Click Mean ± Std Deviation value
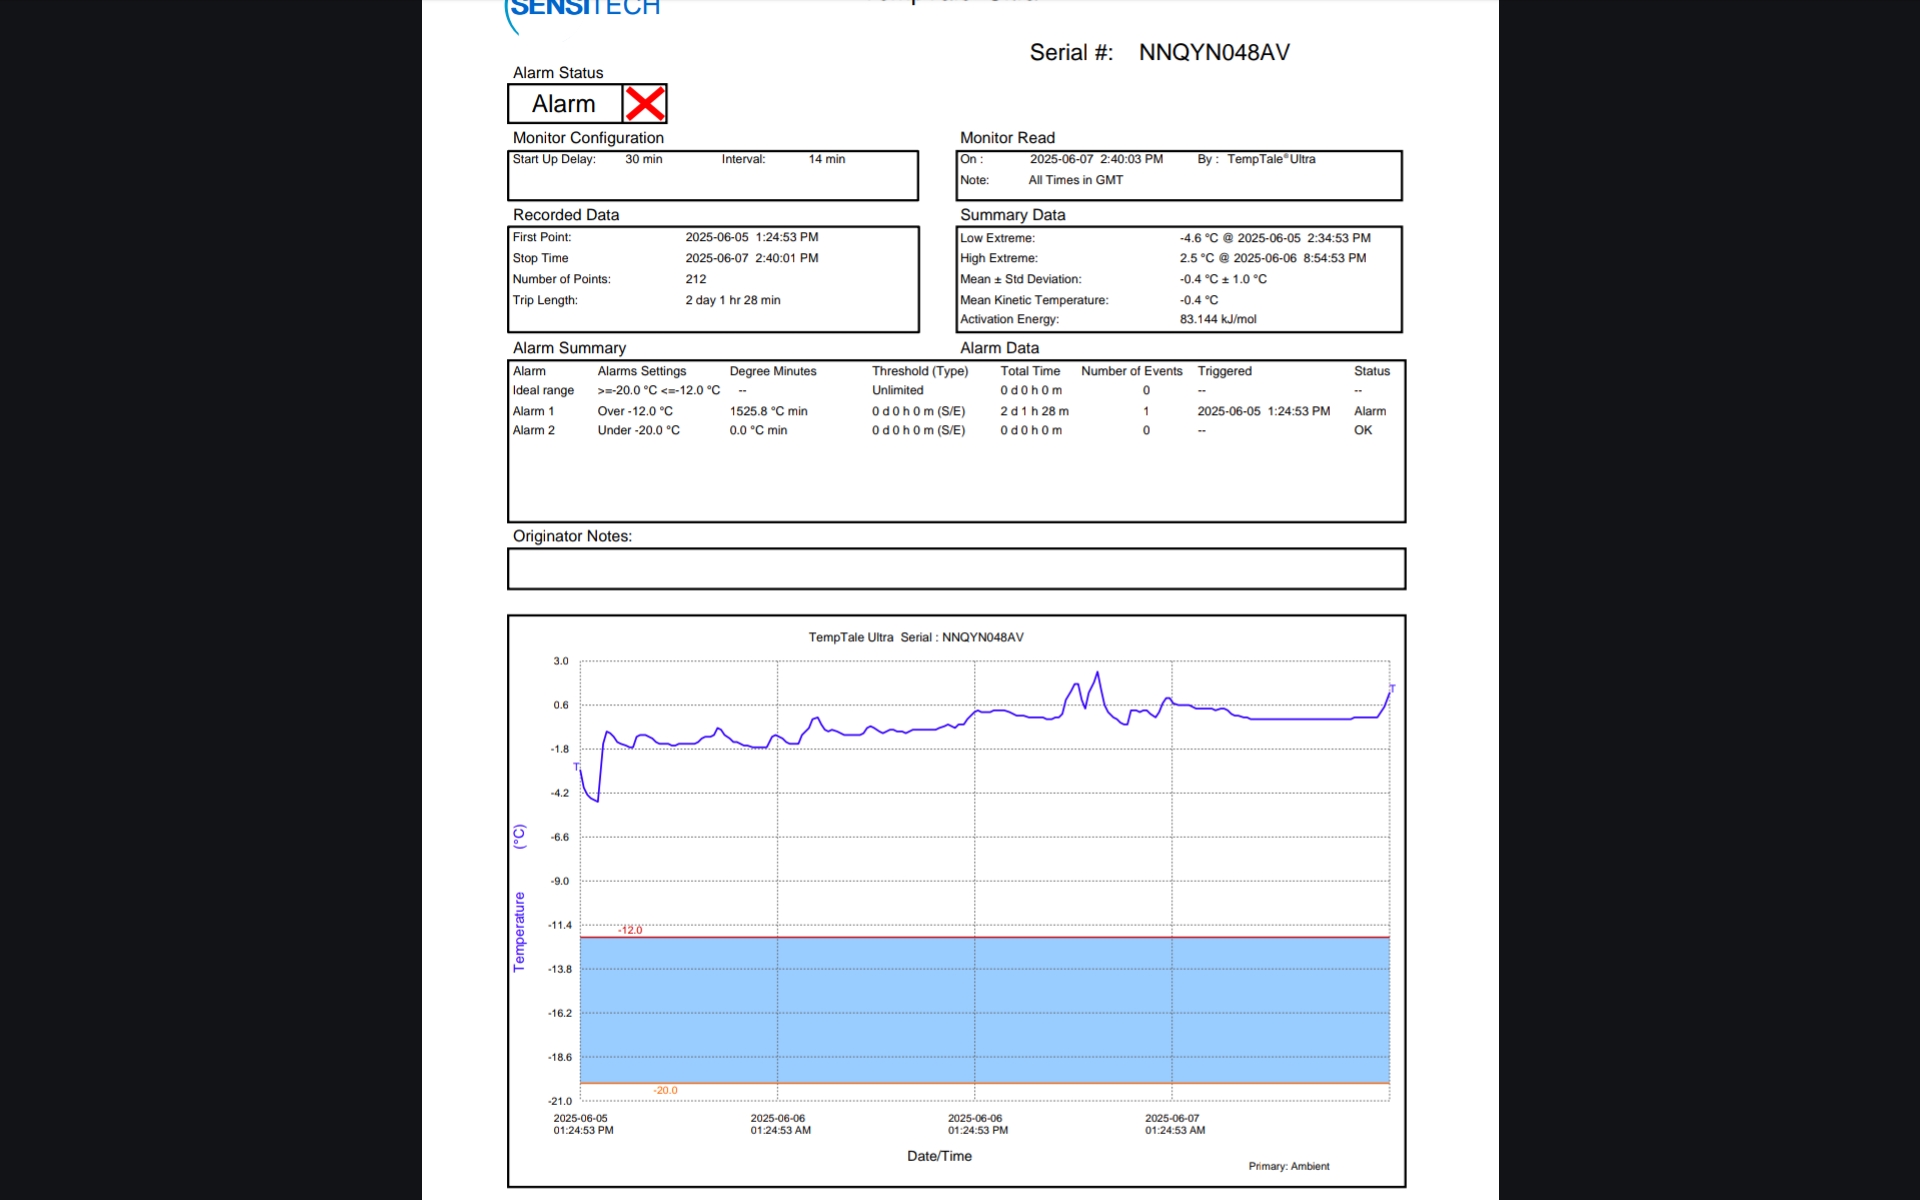 click(x=1223, y=279)
